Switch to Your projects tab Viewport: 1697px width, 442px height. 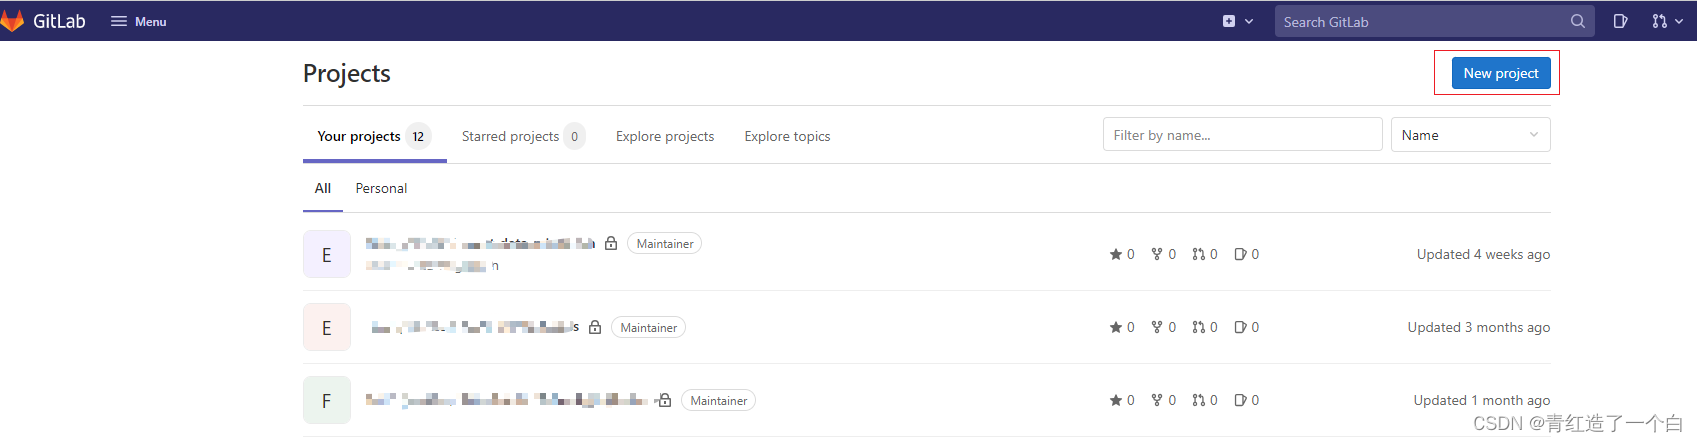pyautogui.click(x=374, y=136)
